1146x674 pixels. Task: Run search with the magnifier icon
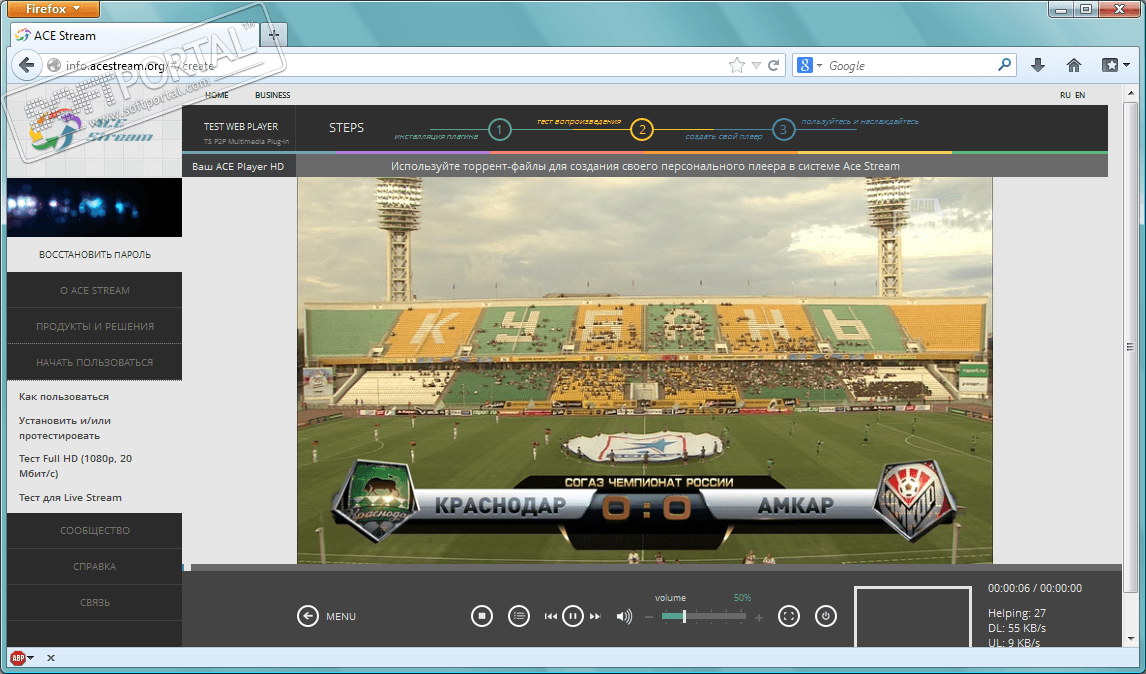point(1005,64)
